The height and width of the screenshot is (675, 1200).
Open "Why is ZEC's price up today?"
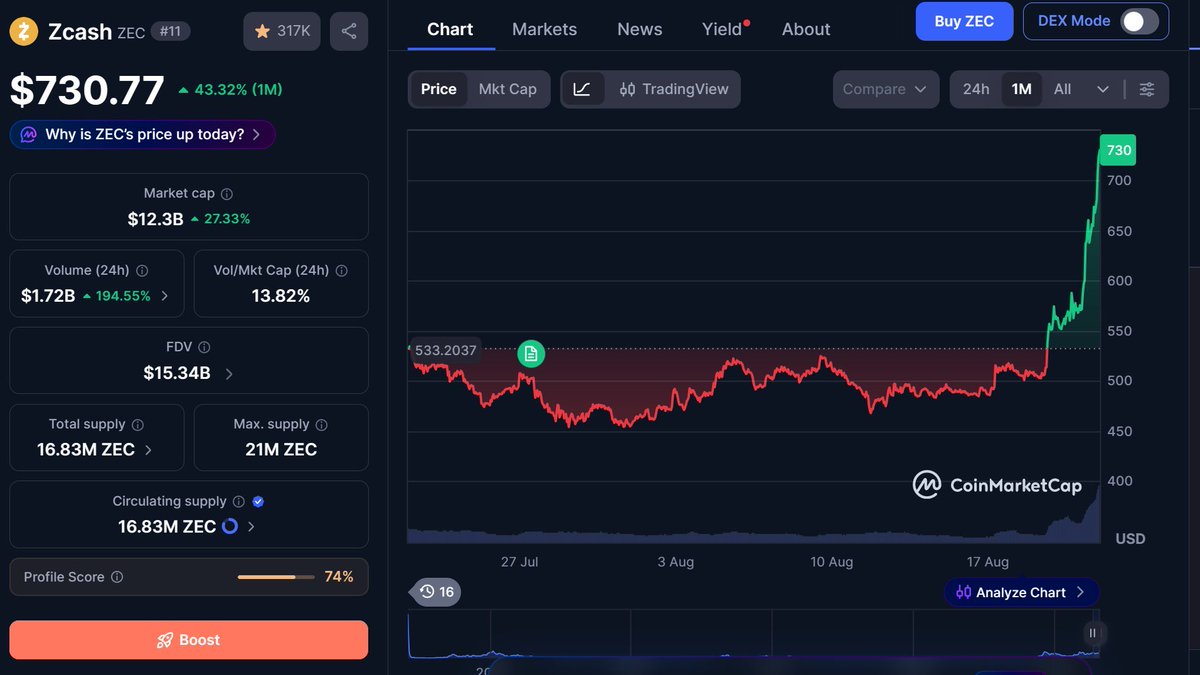143,134
